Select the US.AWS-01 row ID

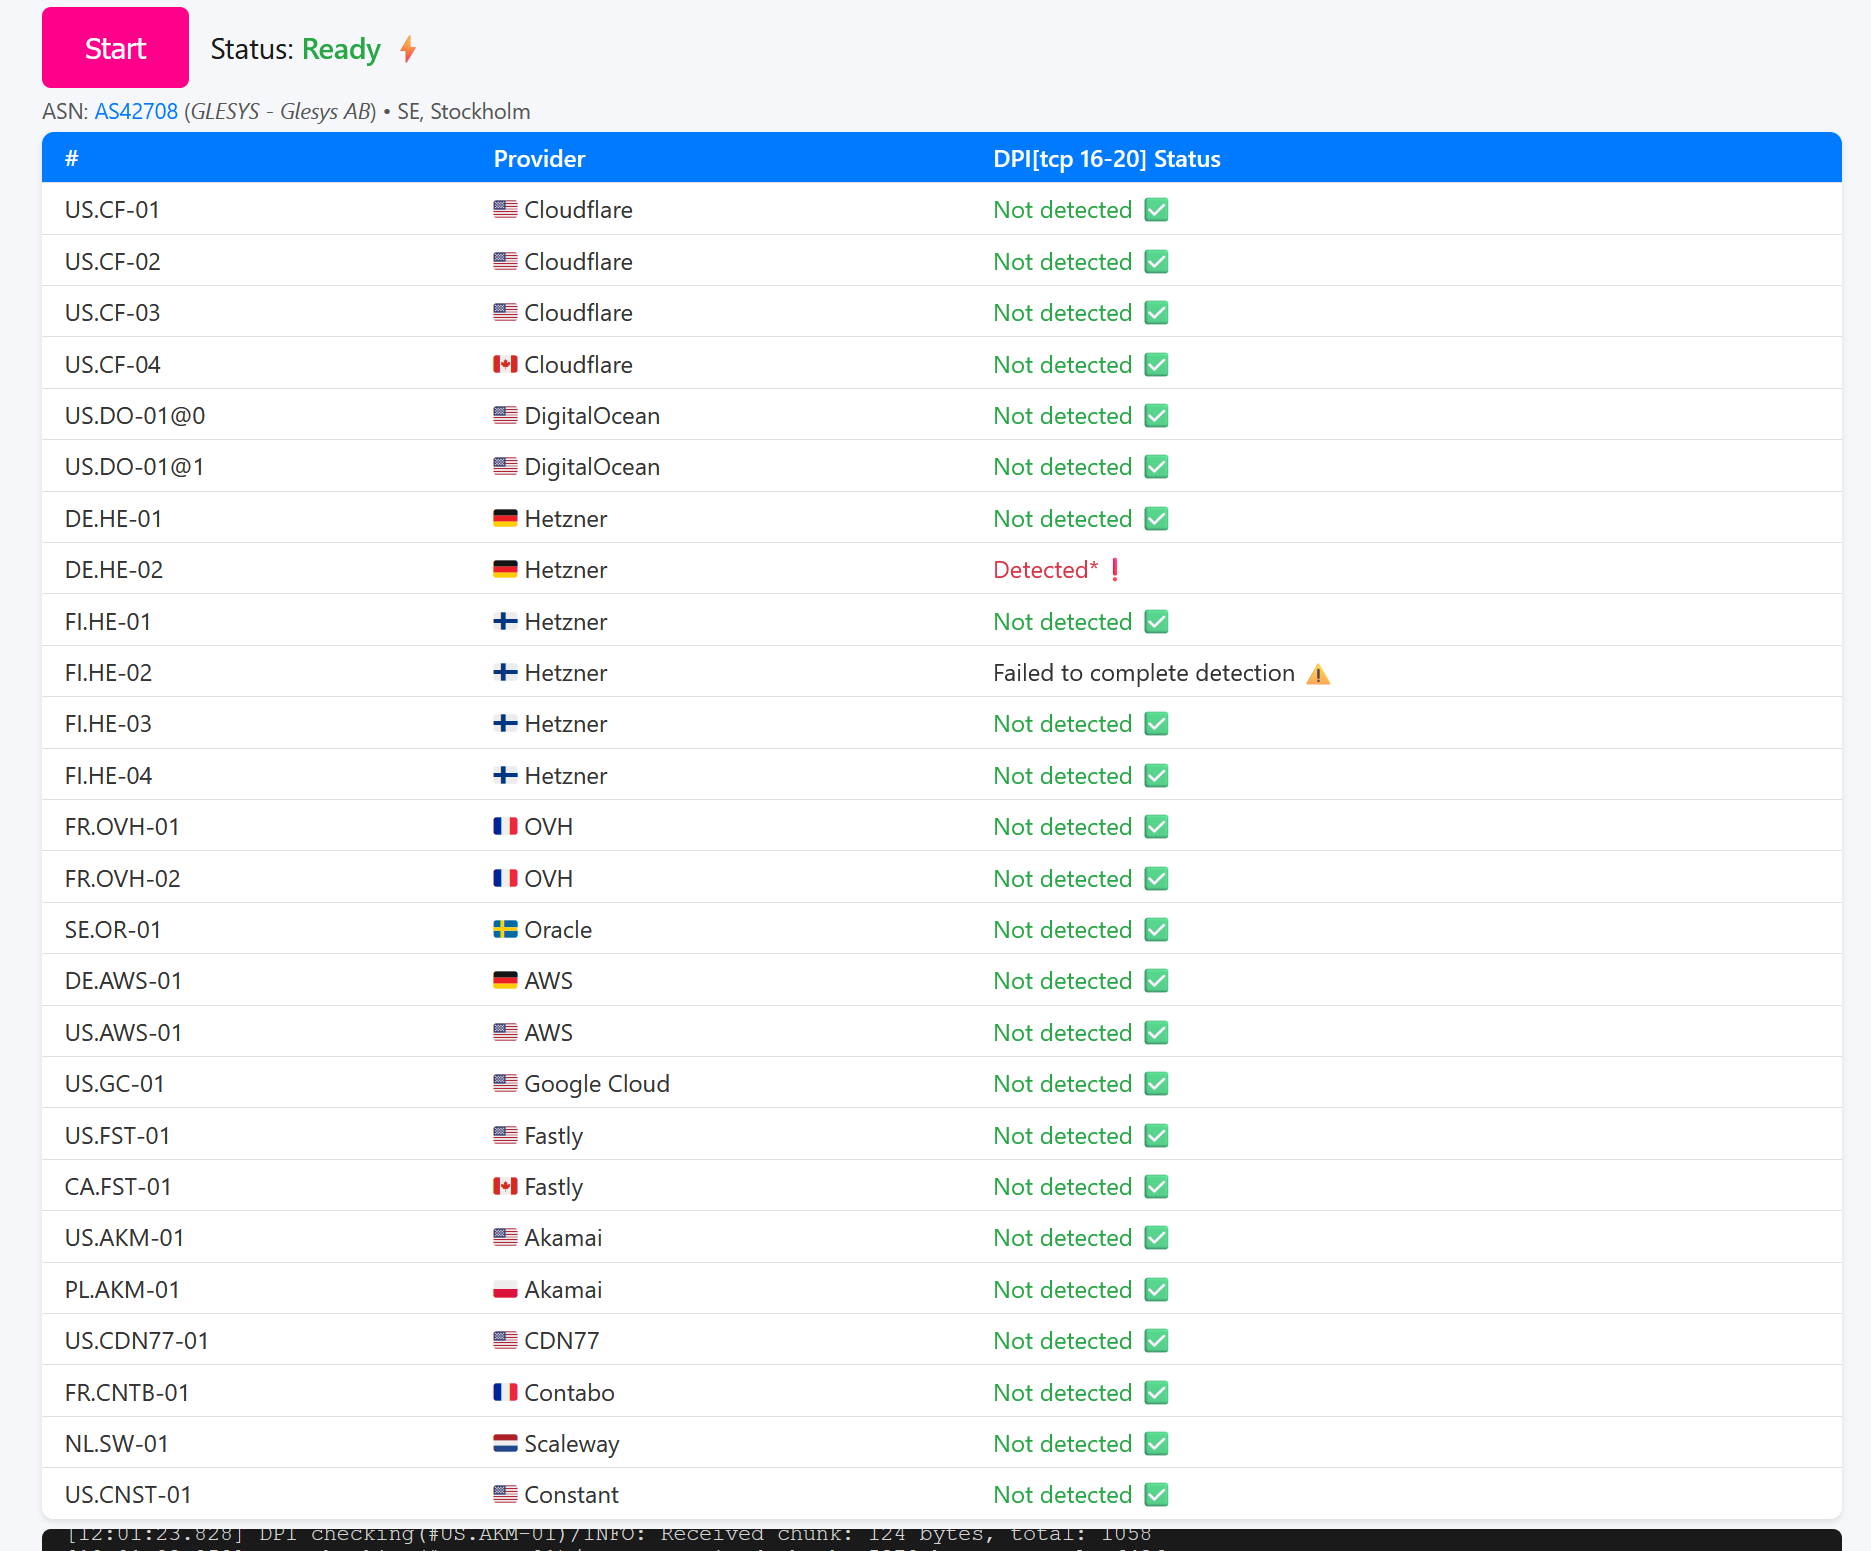[124, 1032]
